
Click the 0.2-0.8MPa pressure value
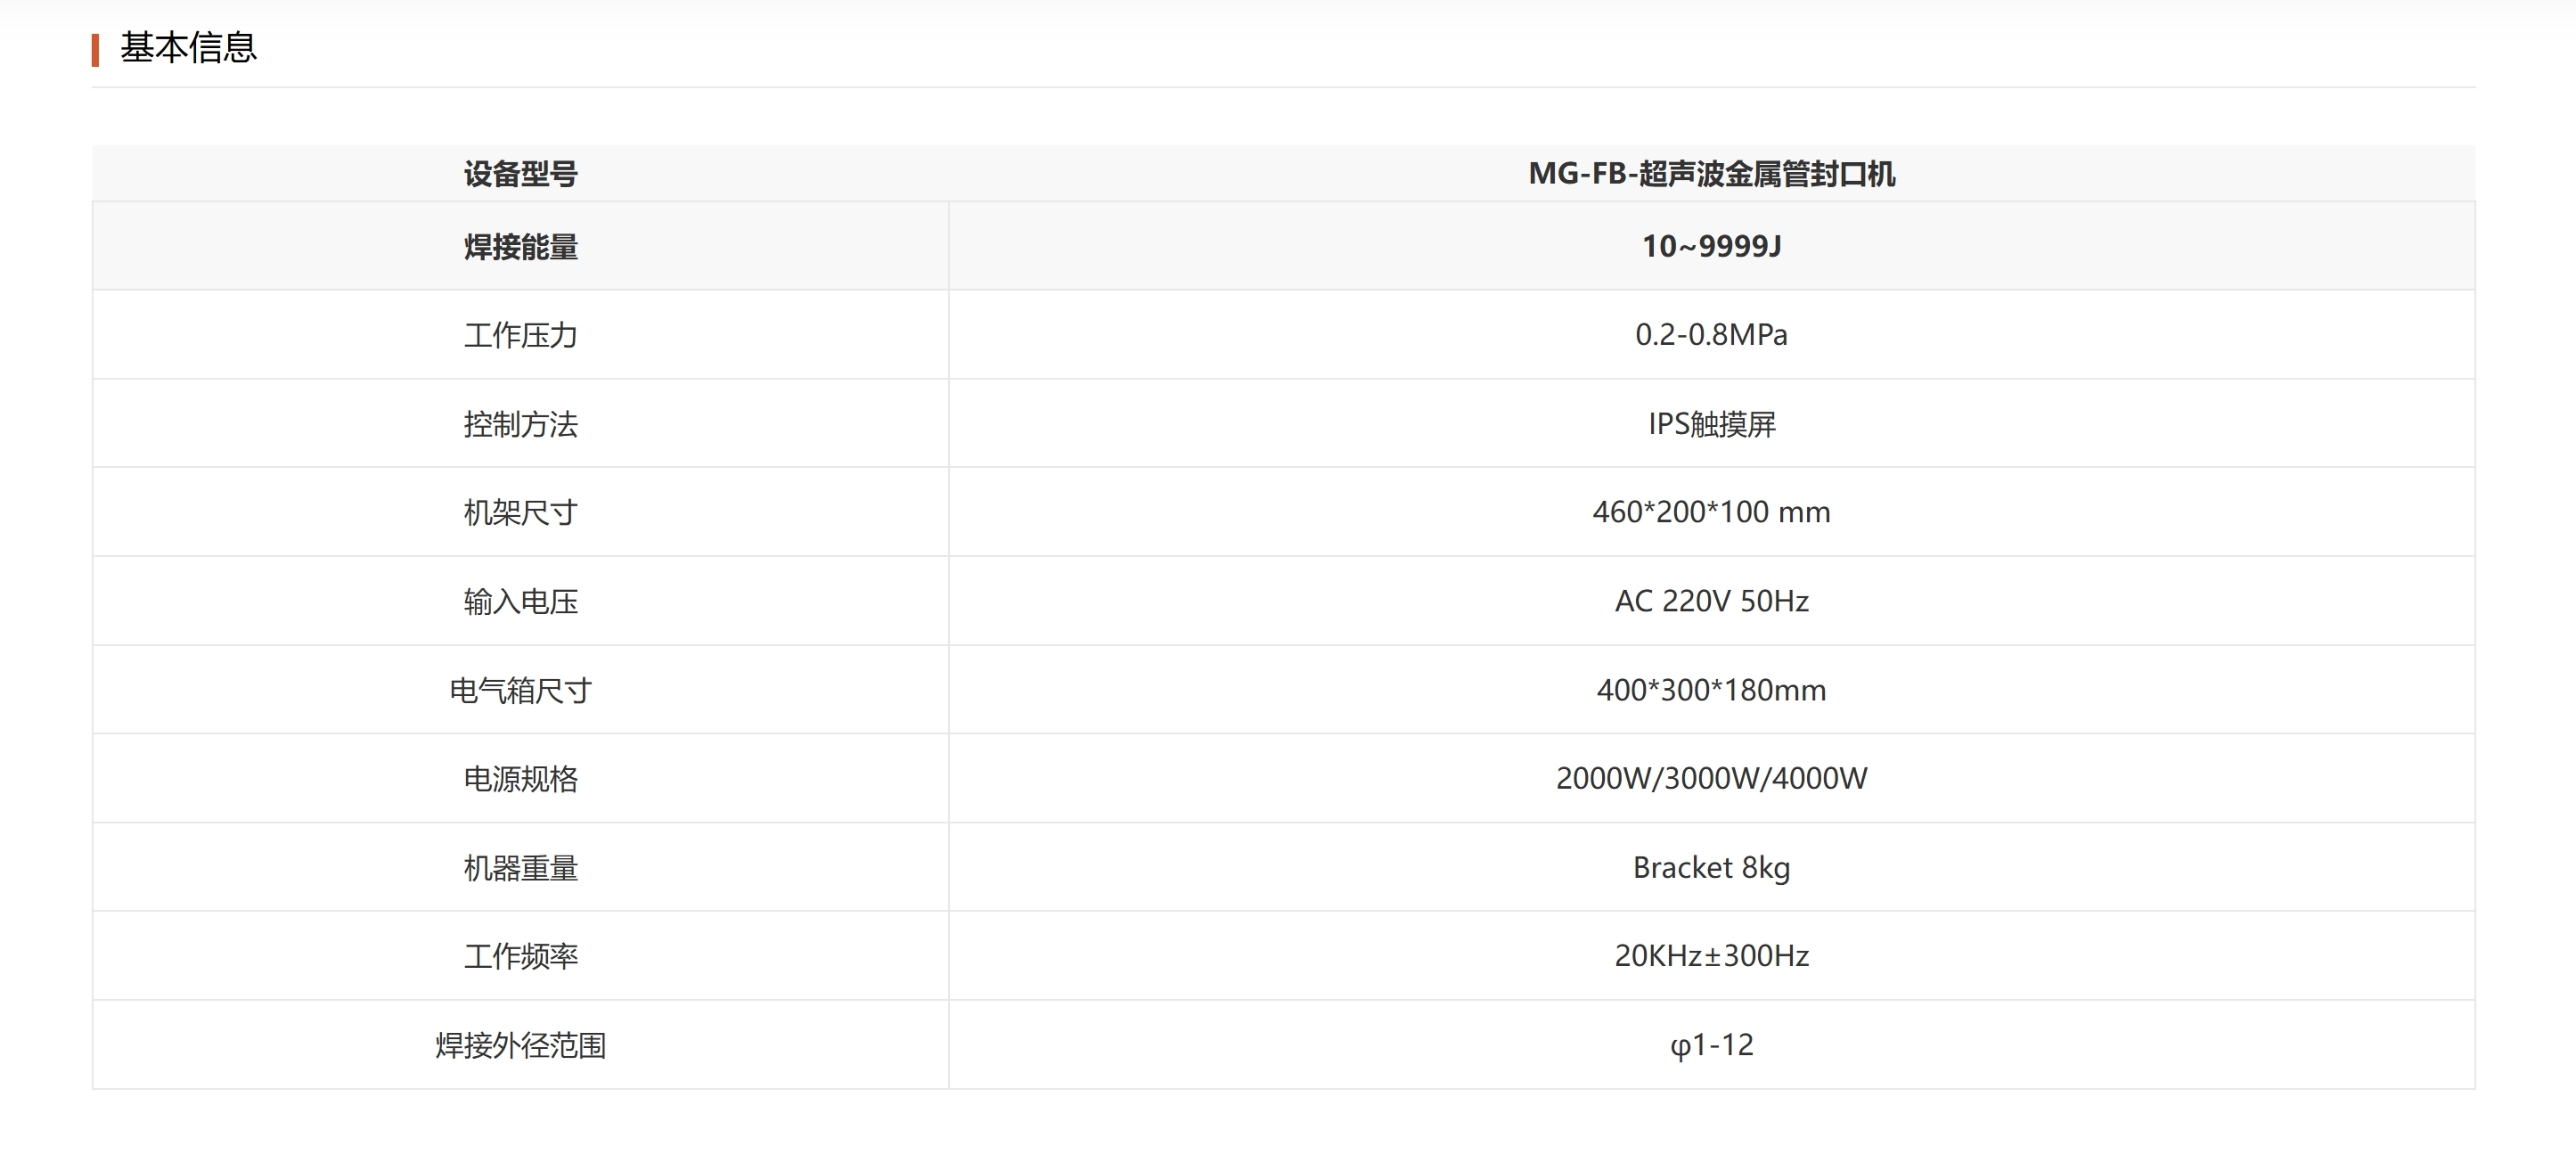pos(1711,335)
